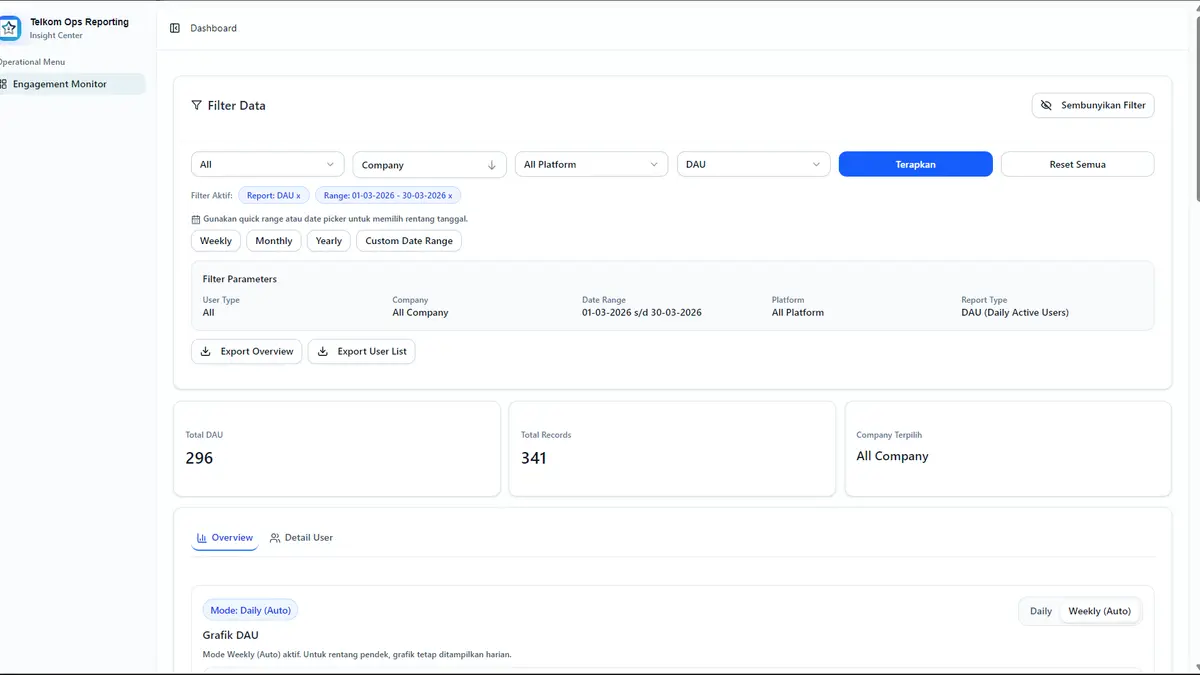Click Reset Semua button

(1078, 164)
